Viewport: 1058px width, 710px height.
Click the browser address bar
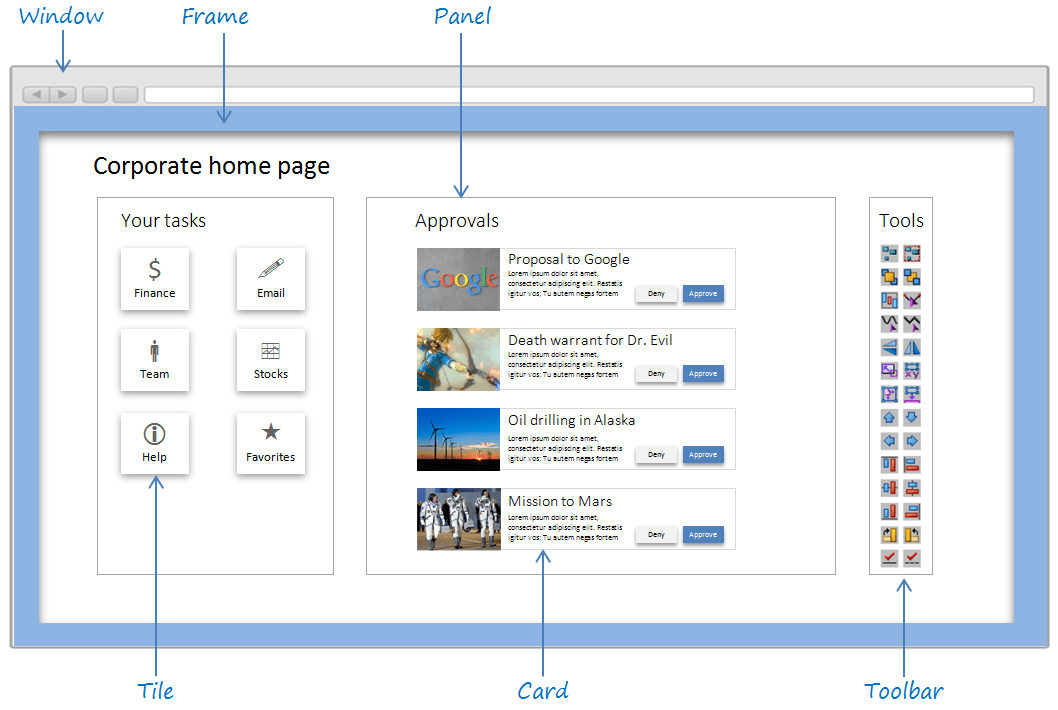click(590, 93)
